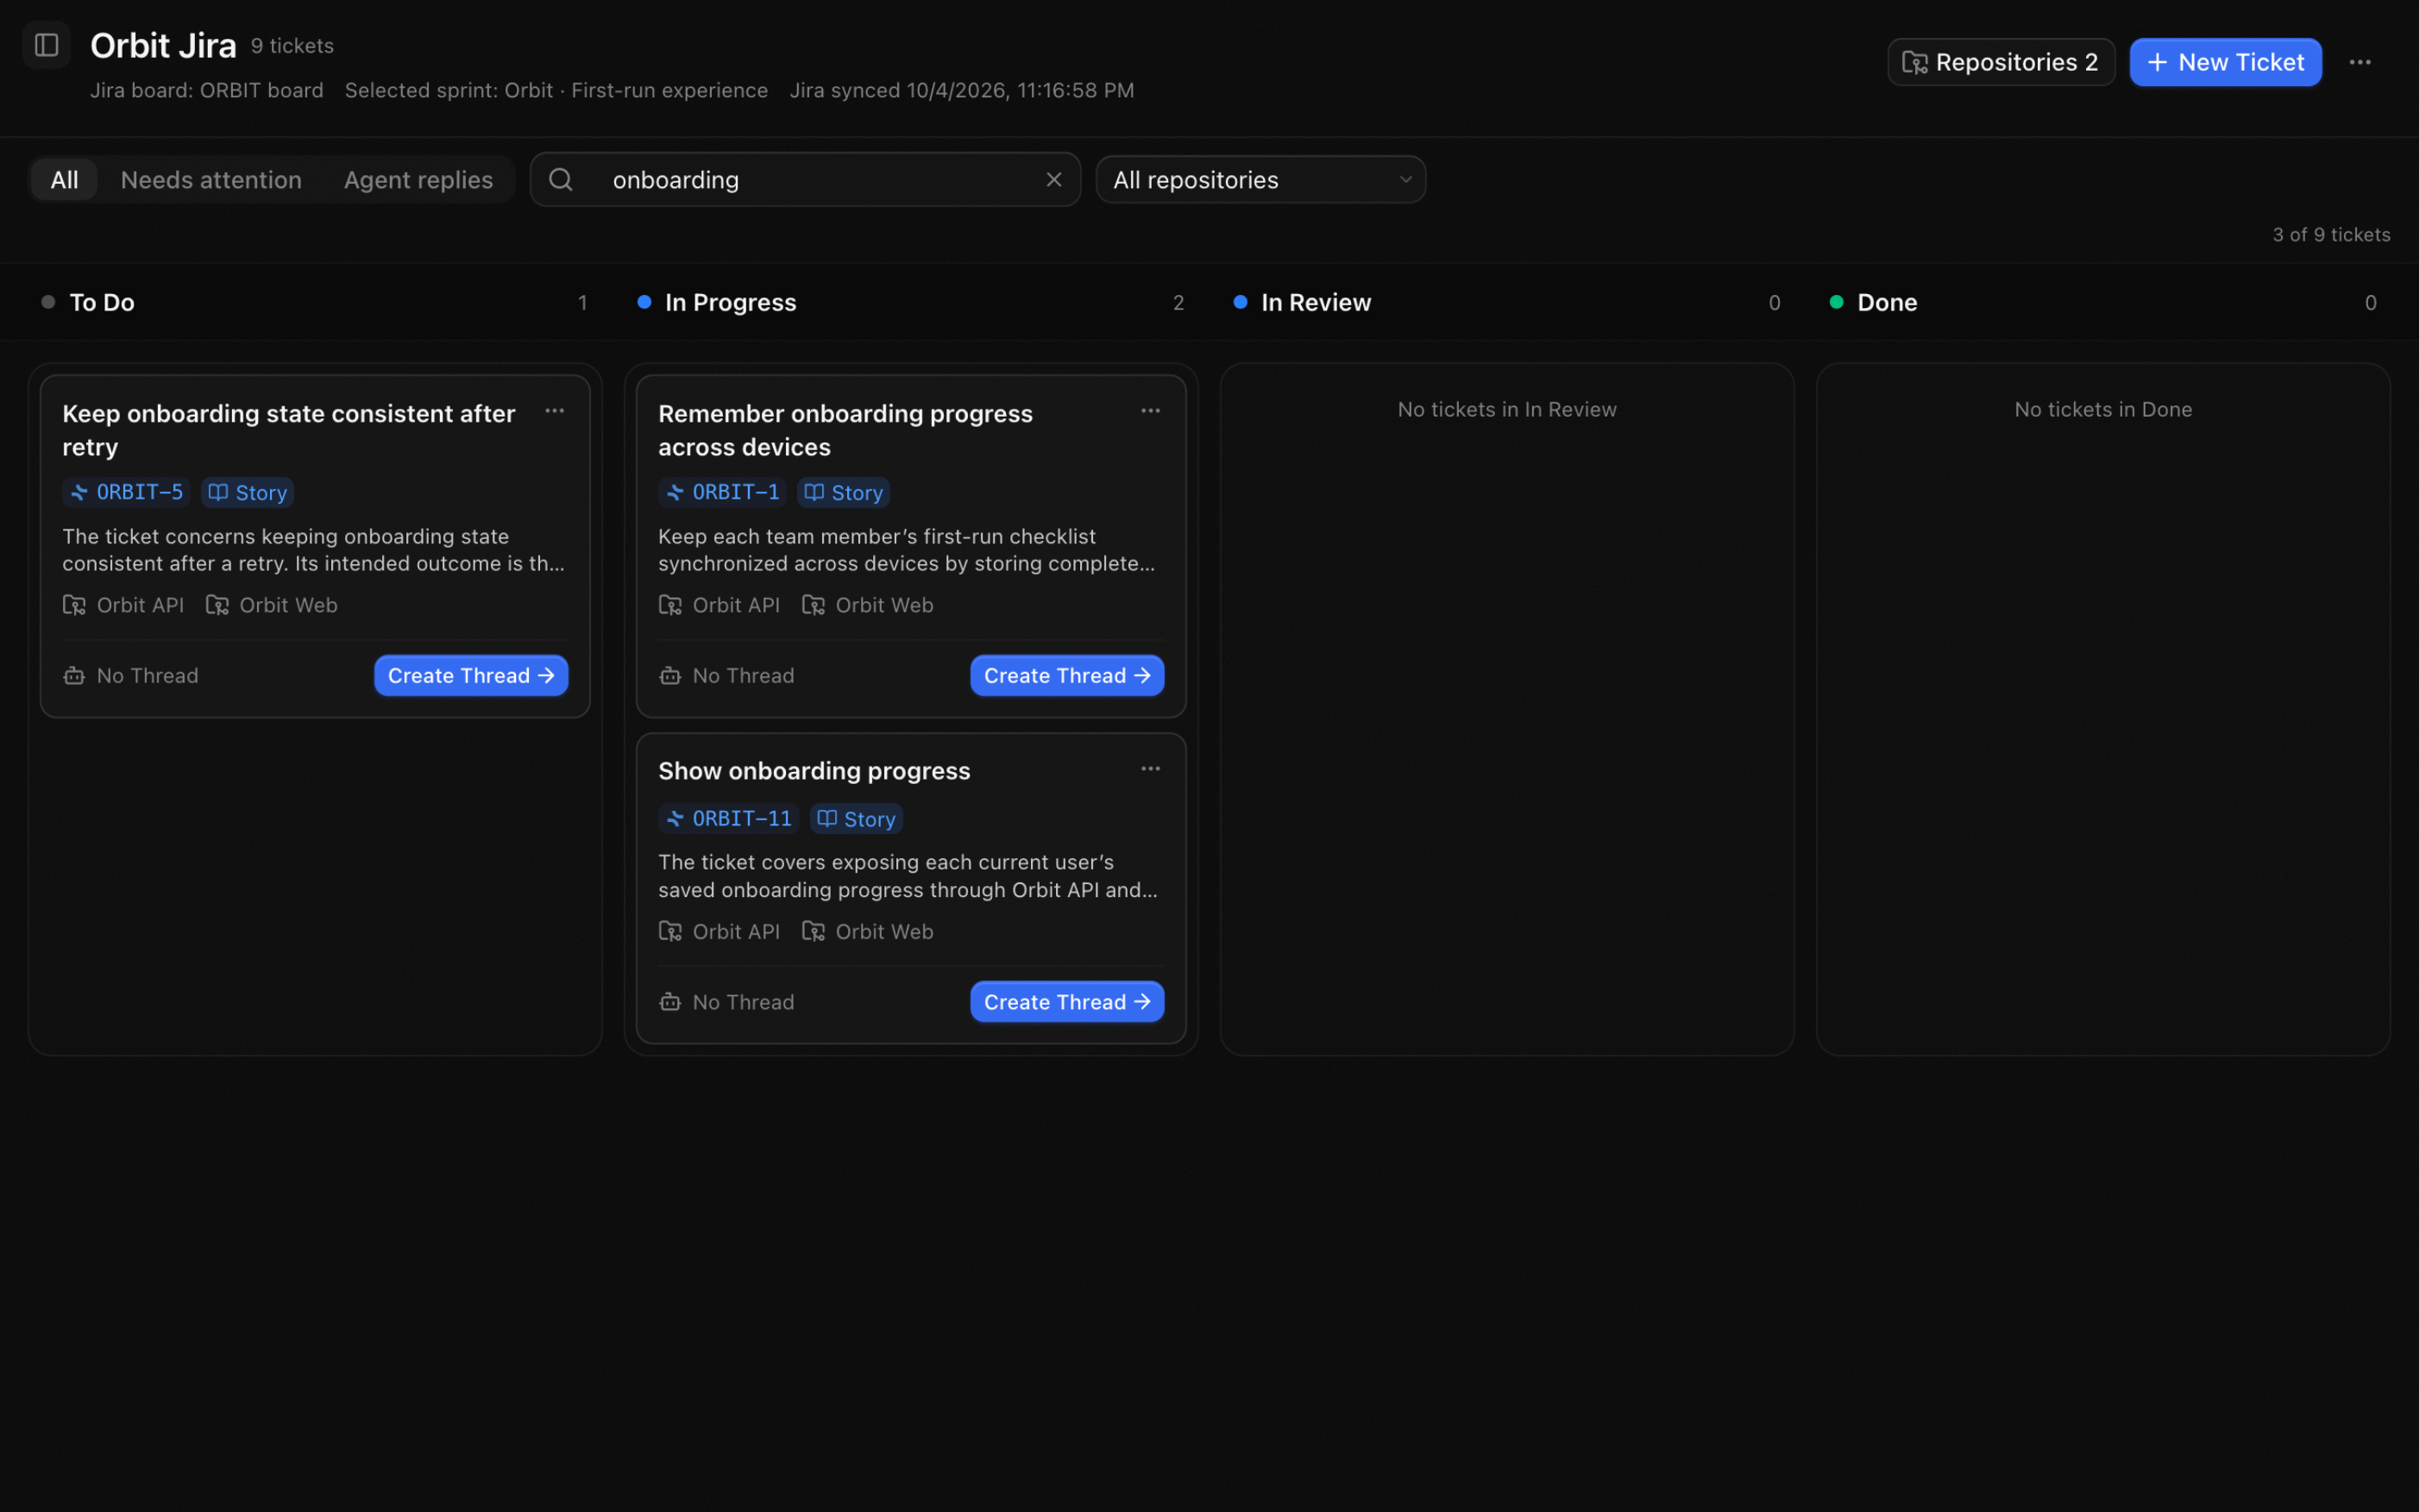Open the ORBIT-5 Jira key badge

(126, 492)
